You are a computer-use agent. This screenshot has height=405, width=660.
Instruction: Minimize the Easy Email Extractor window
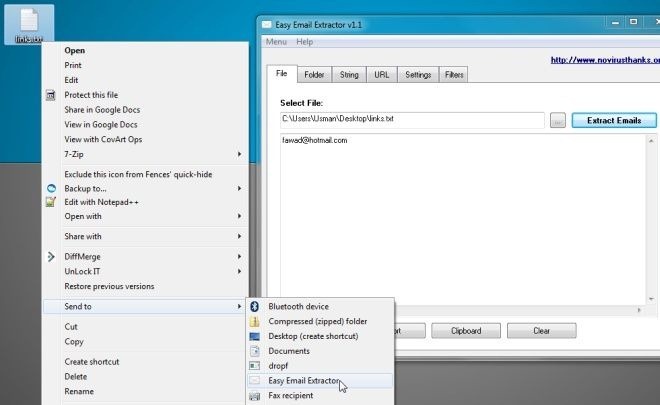pyautogui.click(x=615, y=22)
